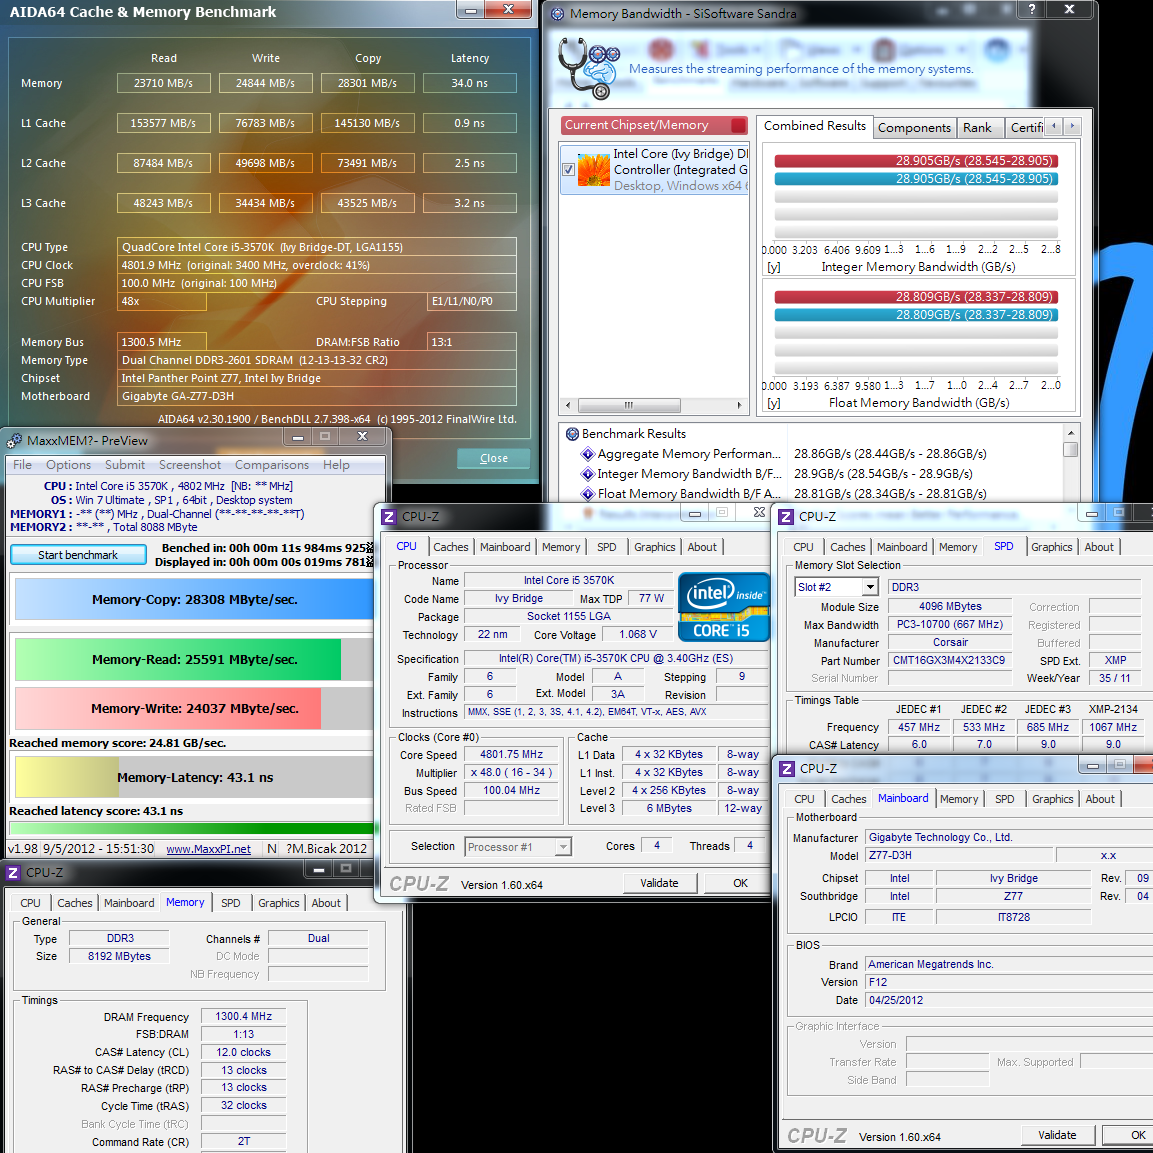
Task: Click the Sandra help question mark button
Action: [x=1032, y=10]
